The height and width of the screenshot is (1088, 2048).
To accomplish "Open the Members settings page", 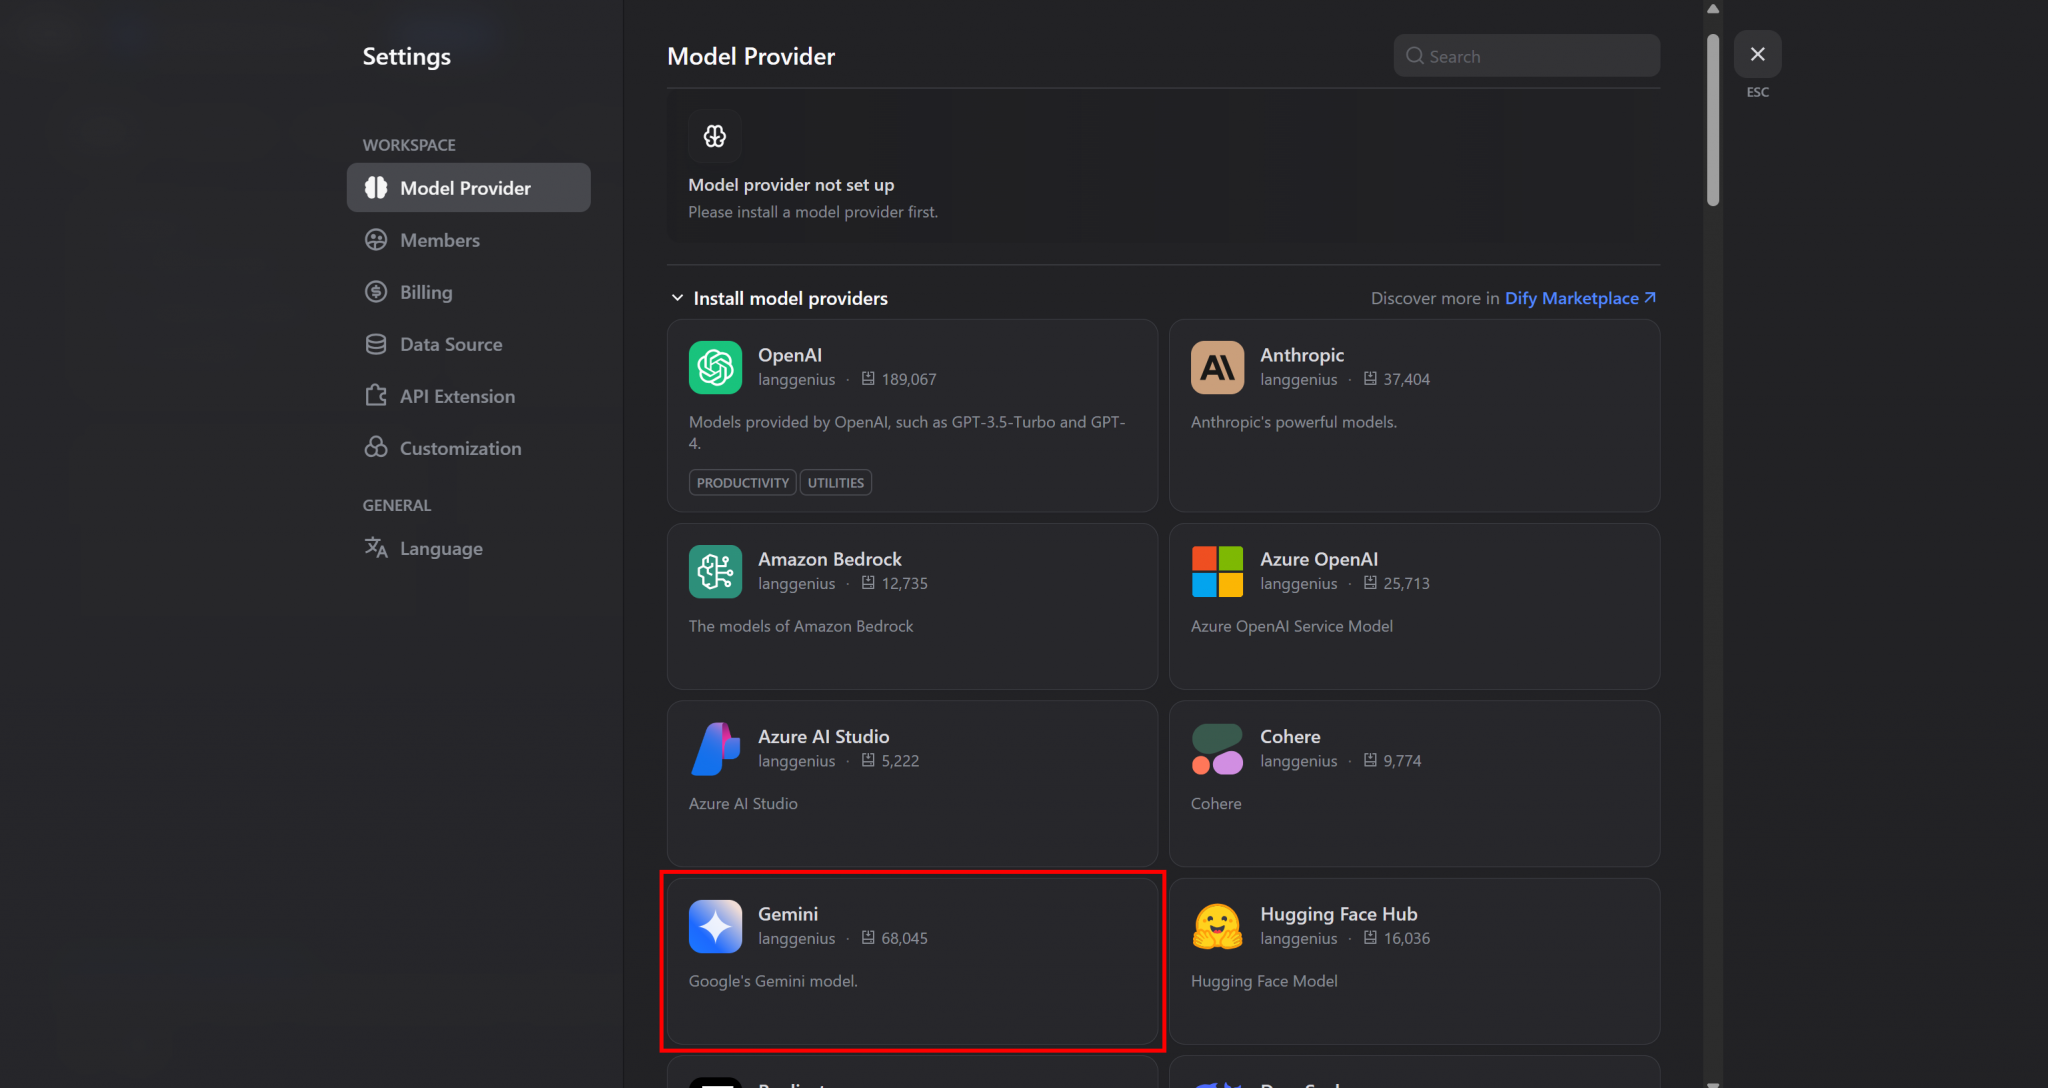I will [x=439, y=240].
